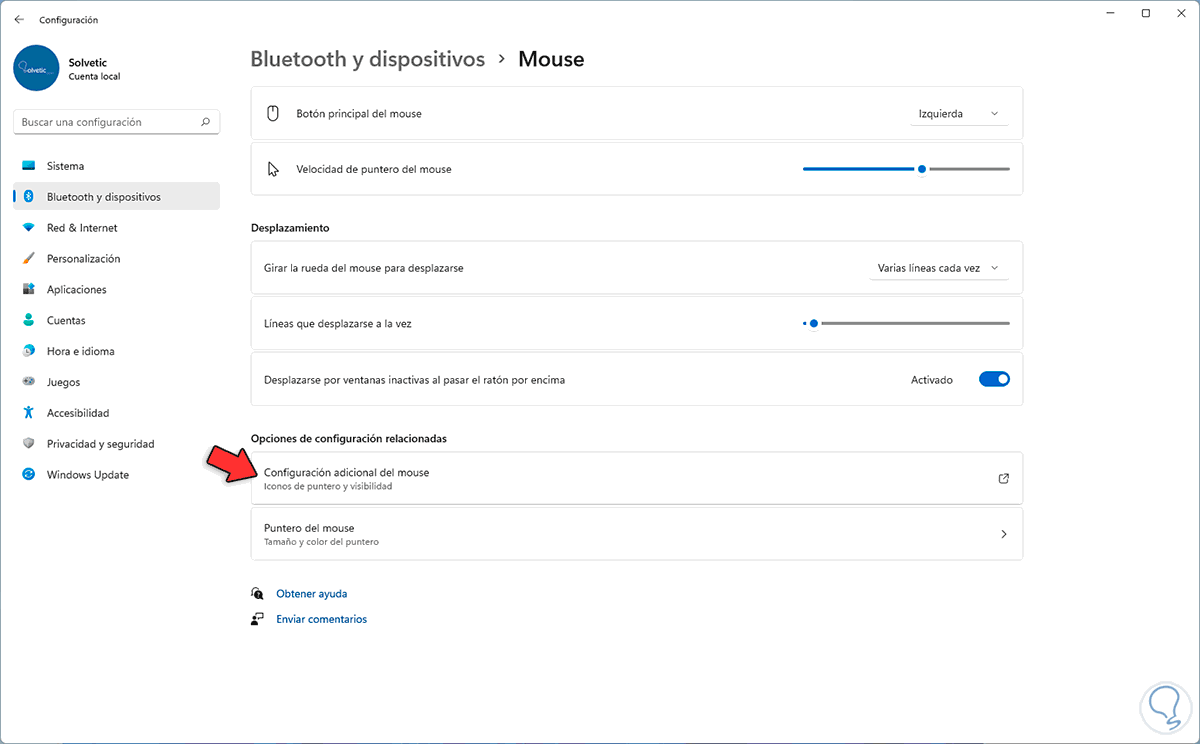Go to Hora e idioma section
1200x744 pixels.
click(x=80, y=352)
